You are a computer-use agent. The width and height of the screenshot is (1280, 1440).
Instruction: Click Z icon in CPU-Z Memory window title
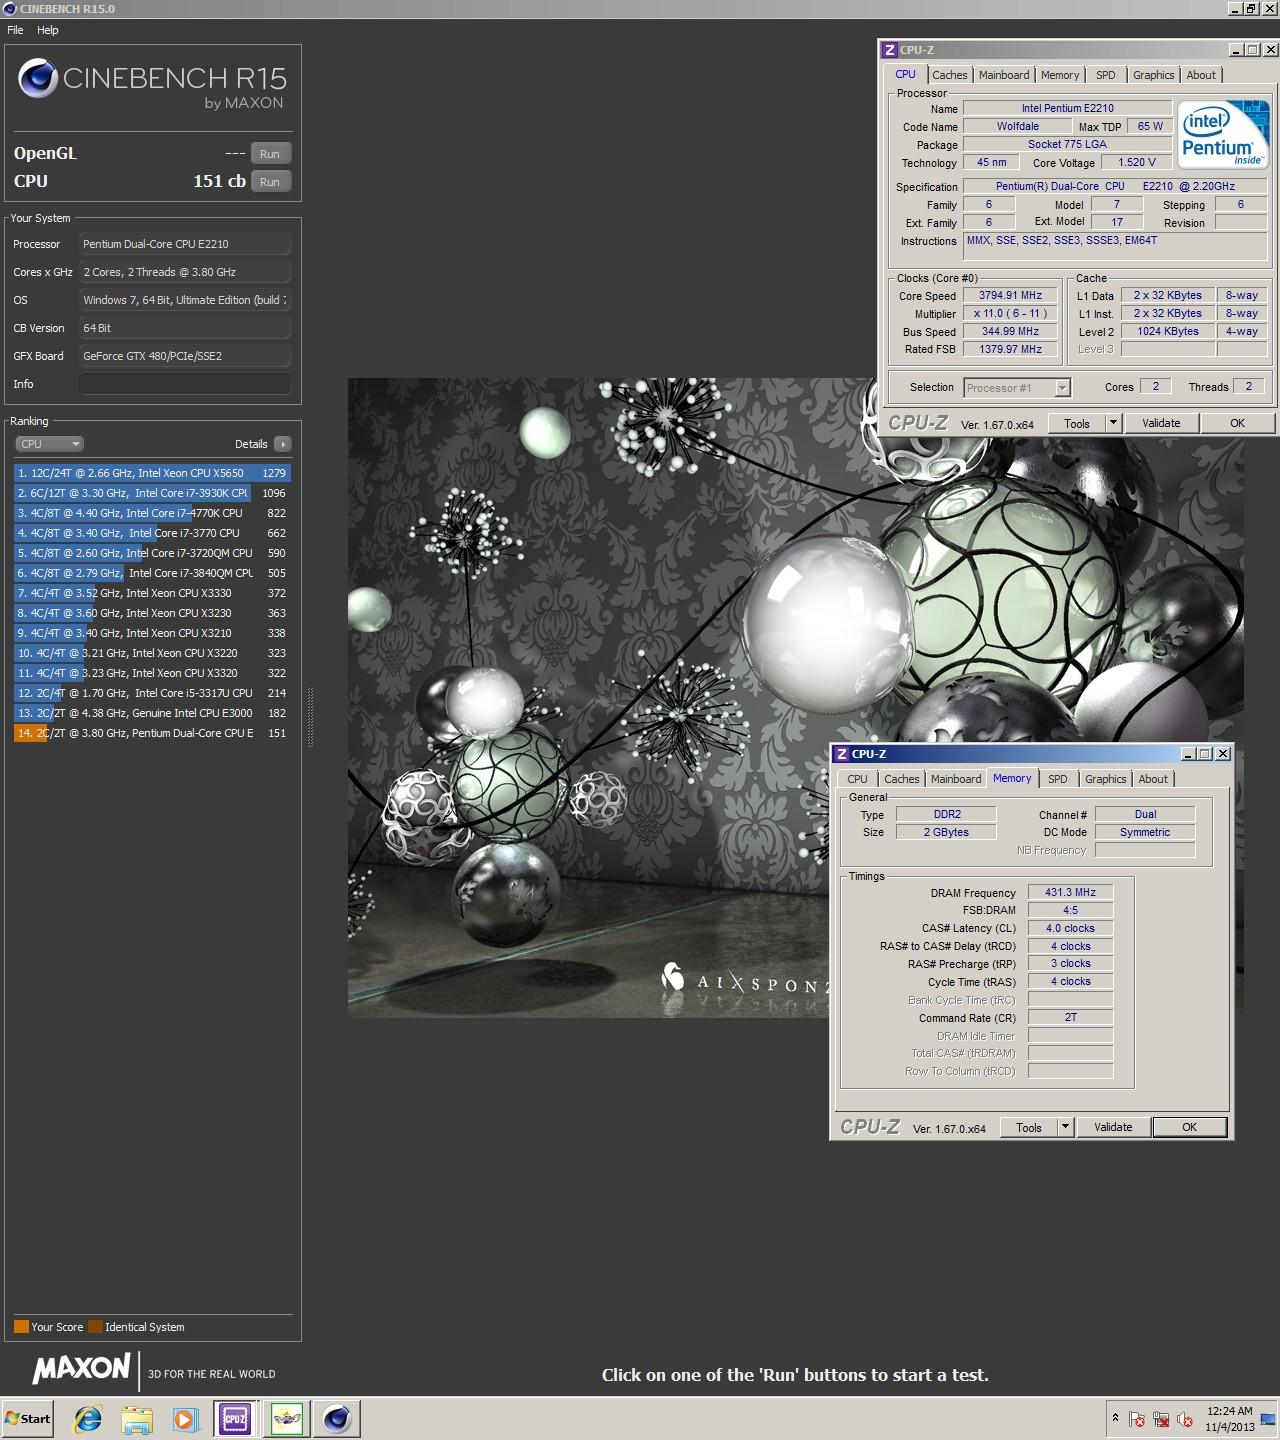(842, 754)
